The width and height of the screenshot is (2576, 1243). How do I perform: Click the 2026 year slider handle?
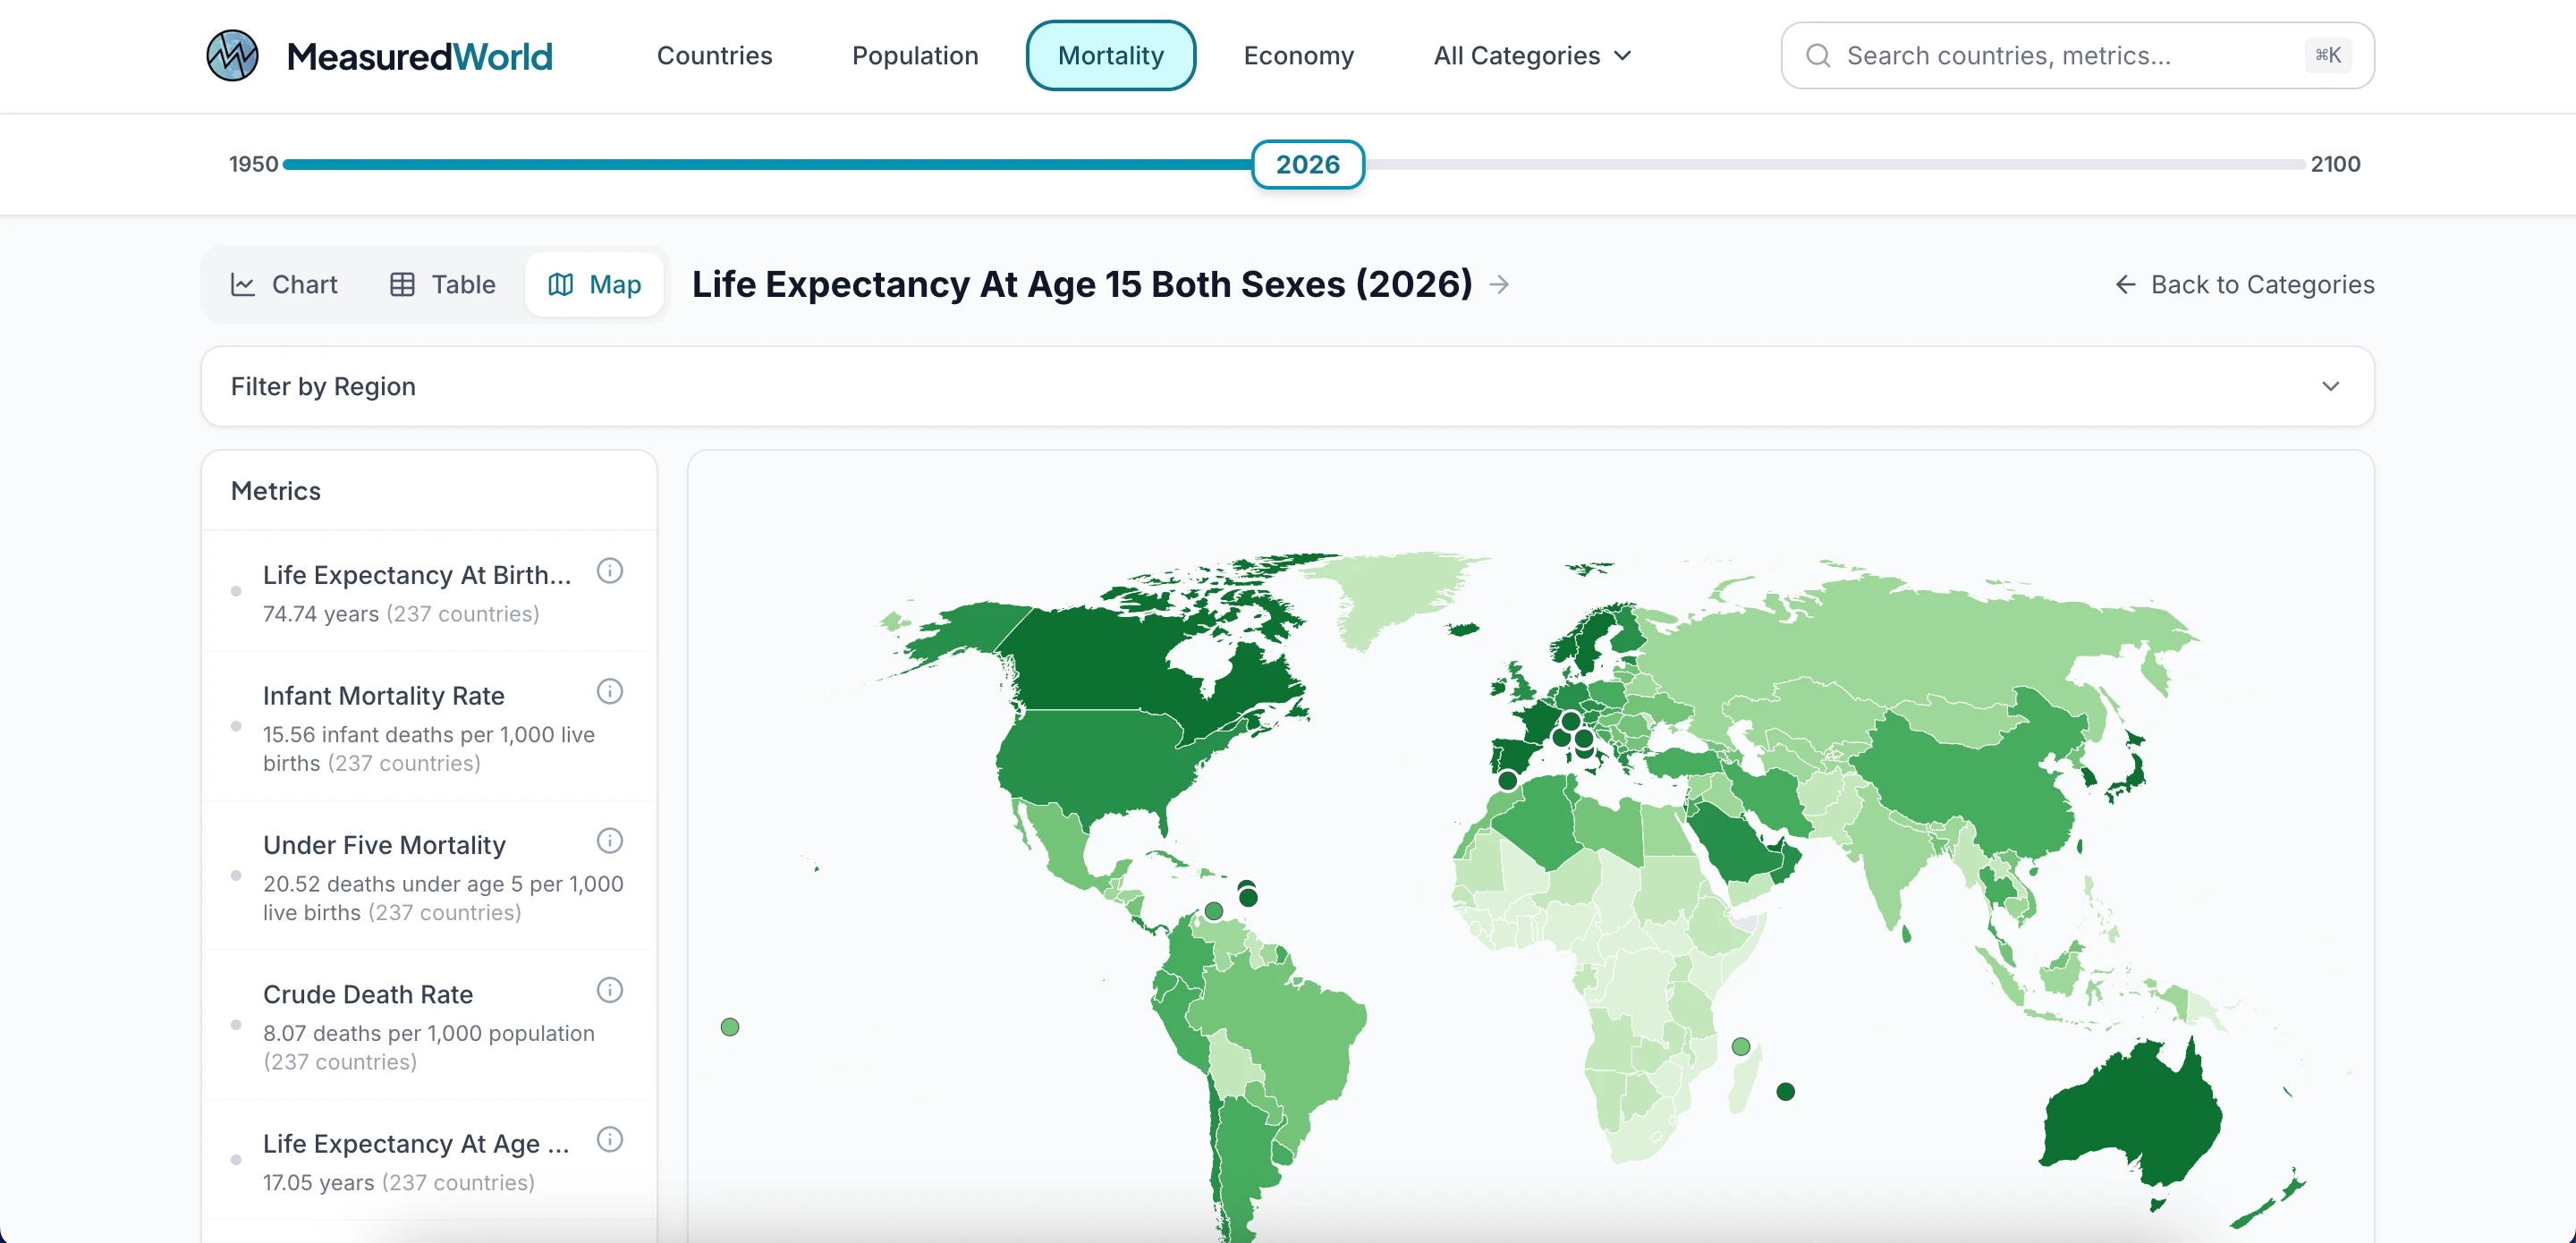[x=1307, y=164]
